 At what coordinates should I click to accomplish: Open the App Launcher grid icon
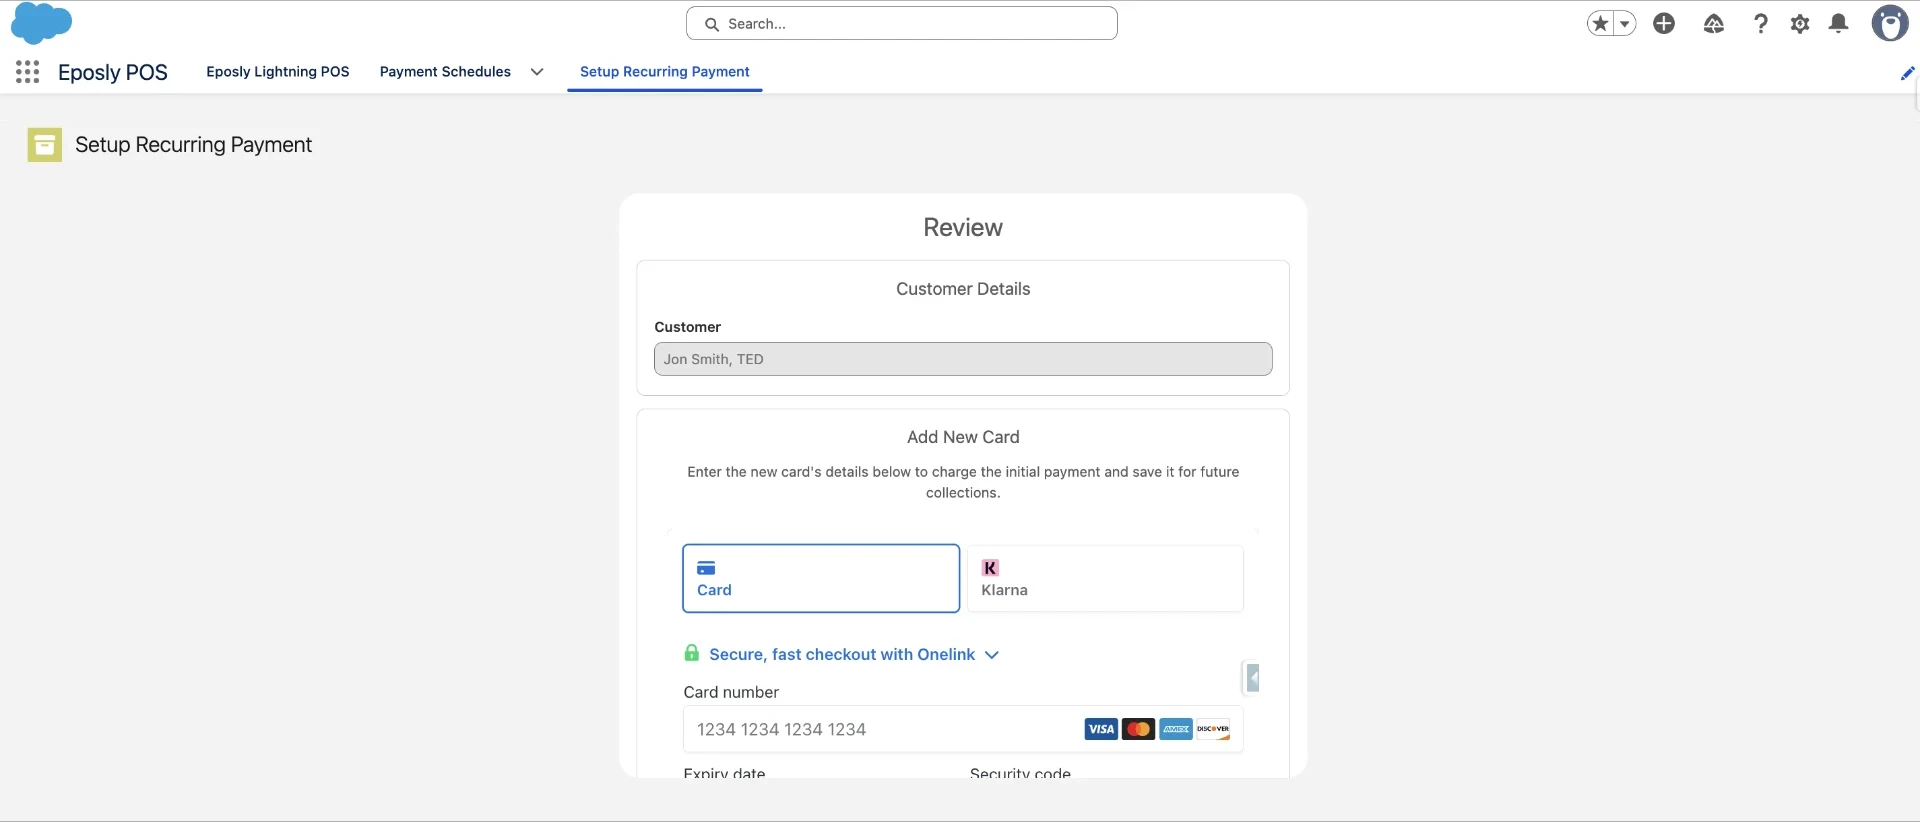[x=28, y=72]
